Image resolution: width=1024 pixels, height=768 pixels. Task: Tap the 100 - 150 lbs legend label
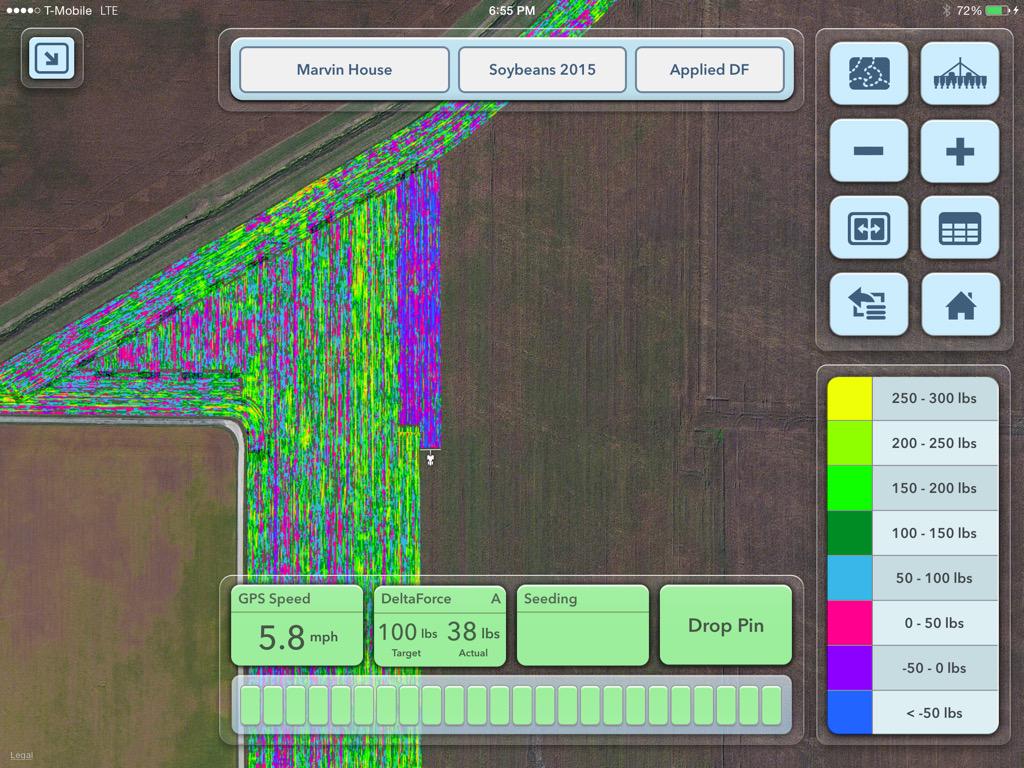[934, 533]
